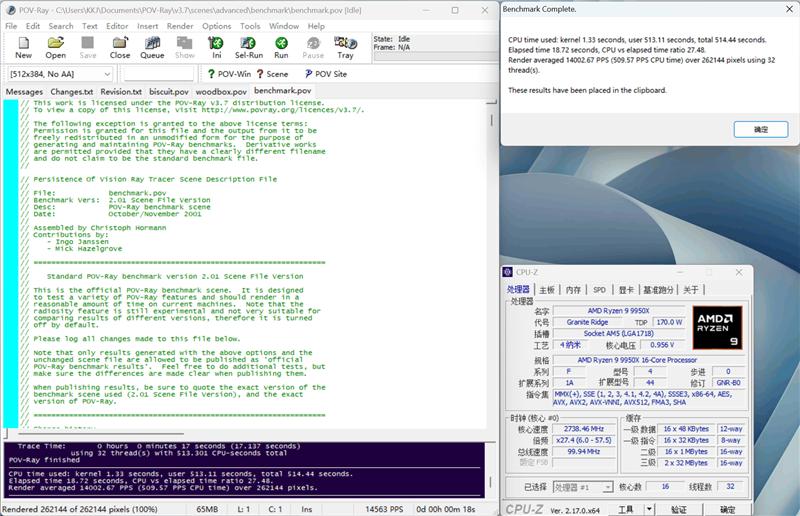Click the Sel-Run toolbar icon
This screenshot has width=800, height=516.
click(249, 48)
